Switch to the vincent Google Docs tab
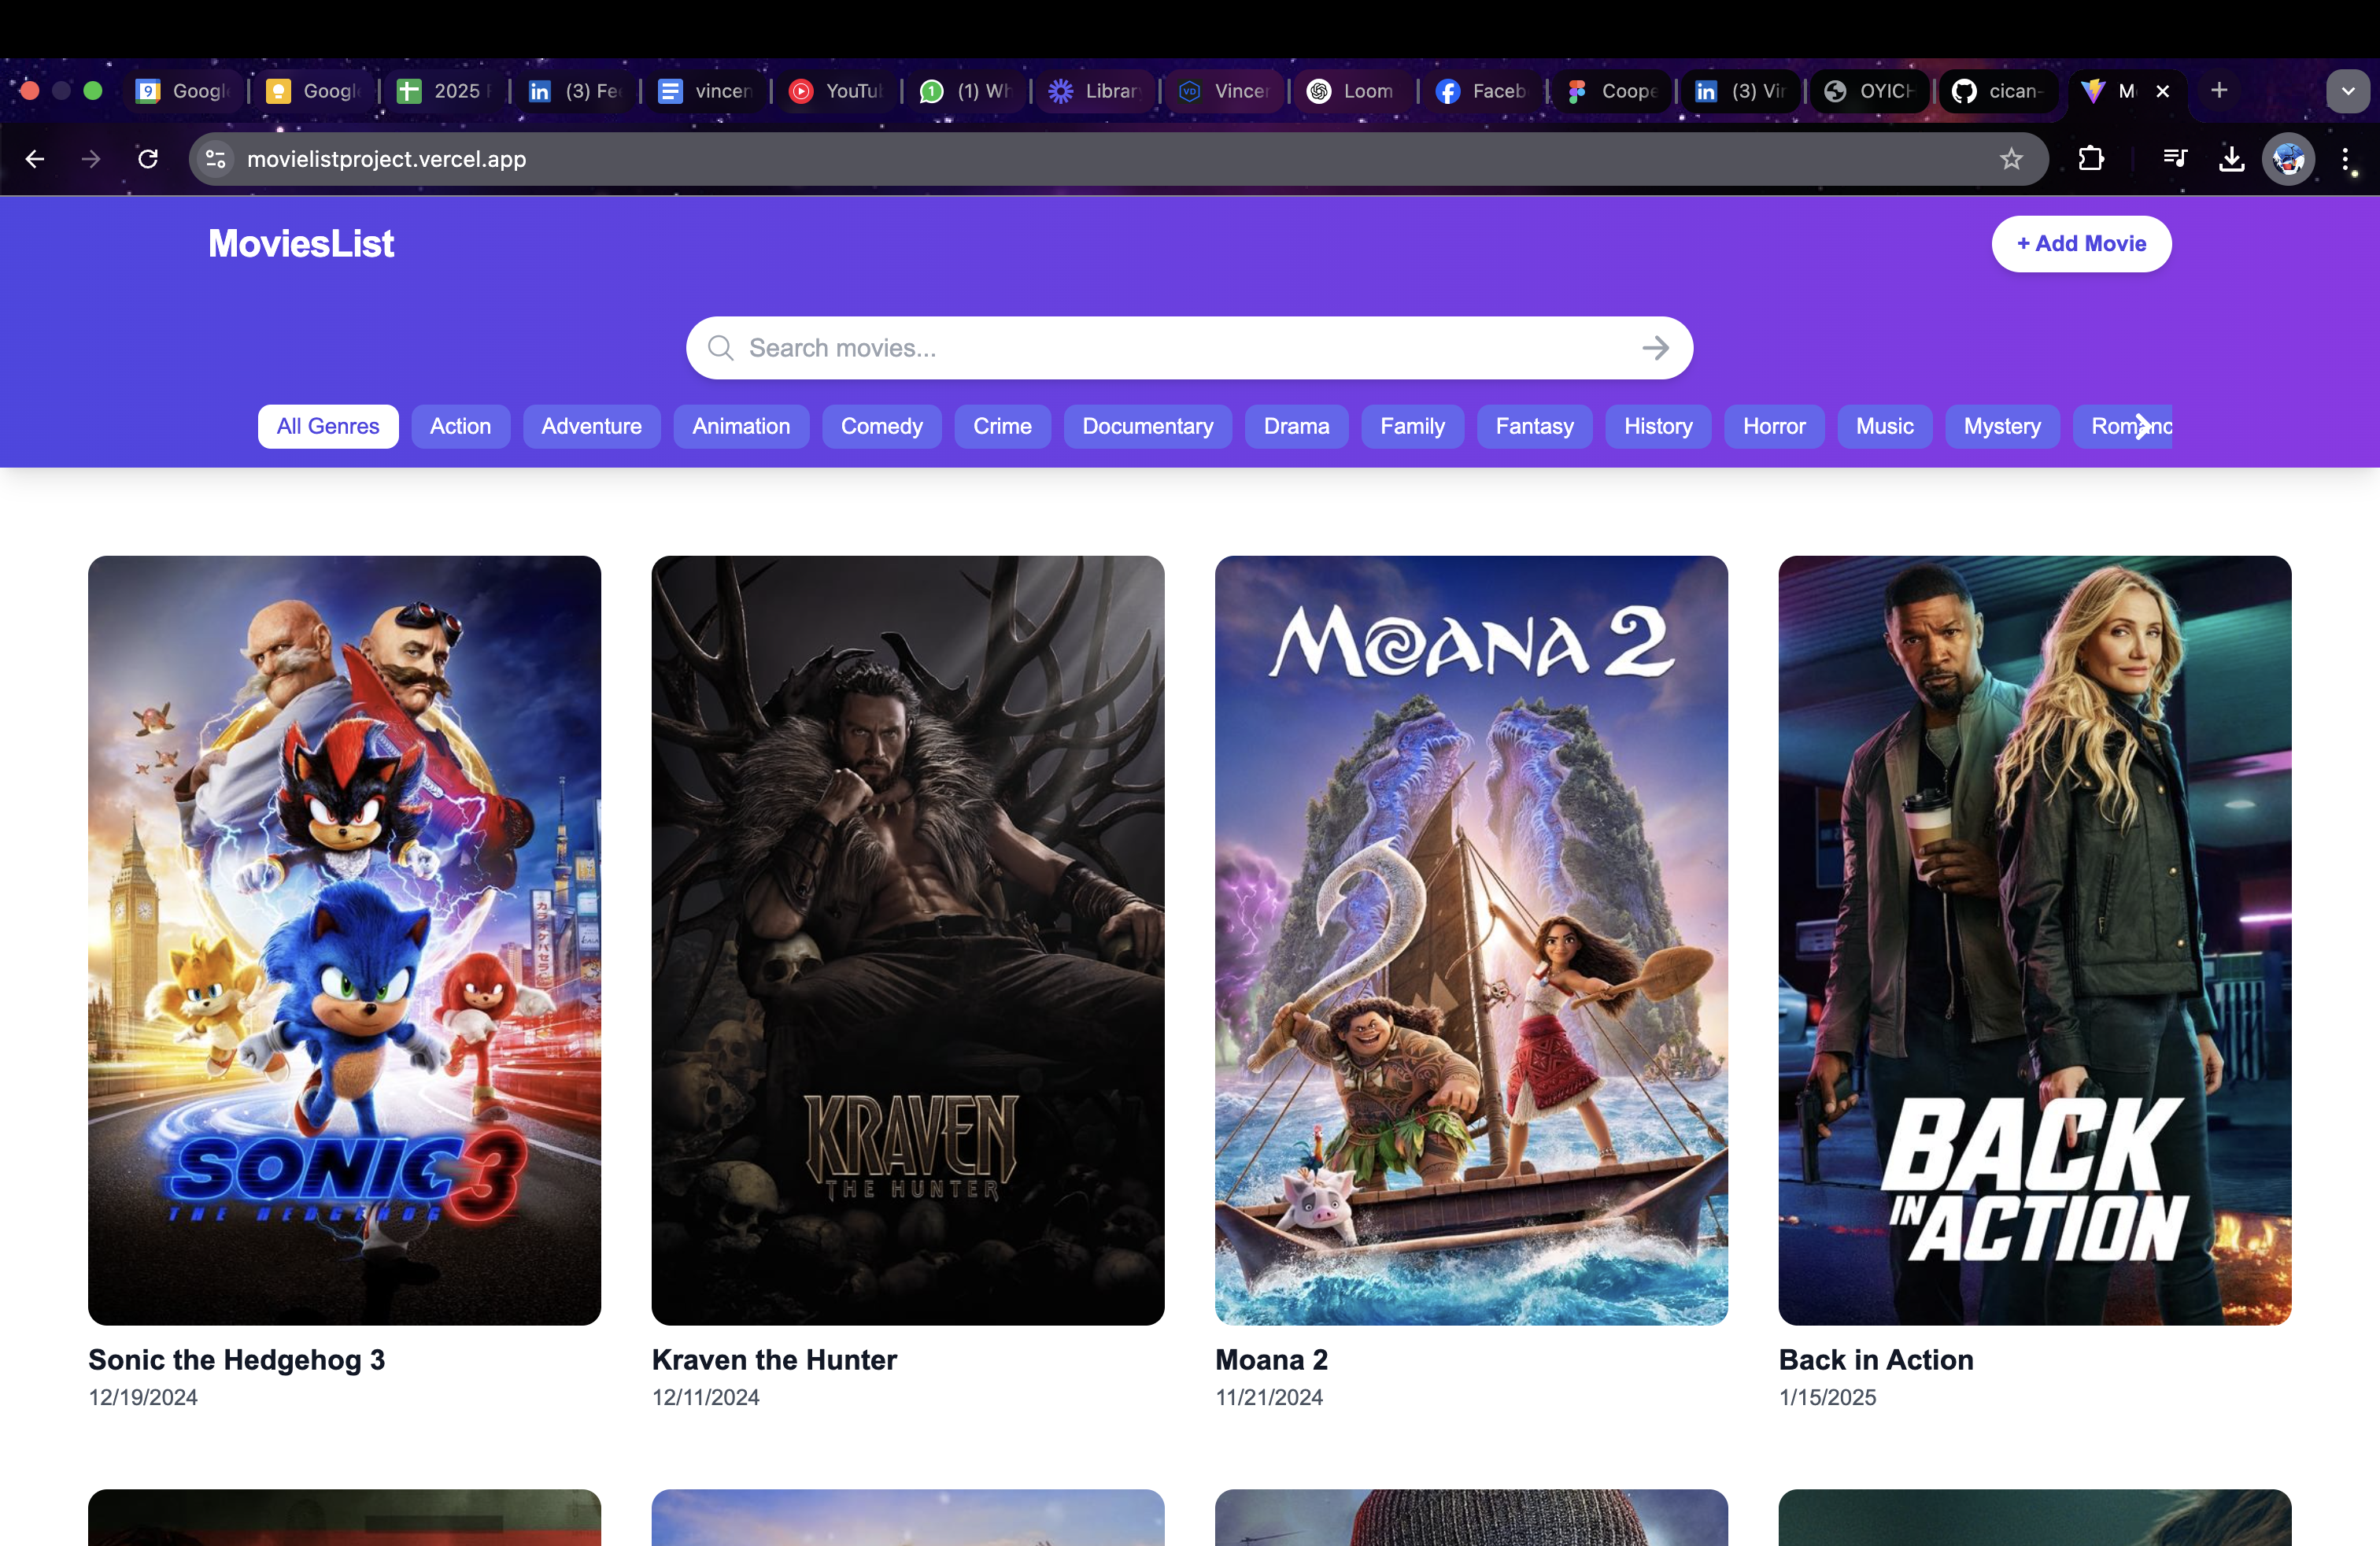 706,91
